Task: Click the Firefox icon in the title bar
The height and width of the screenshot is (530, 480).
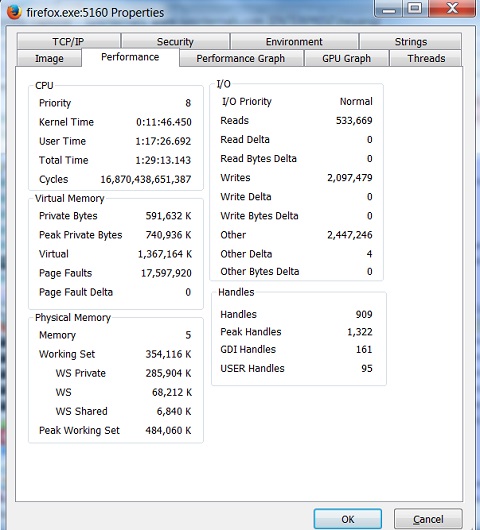Action: pyautogui.click(x=14, y=12)
